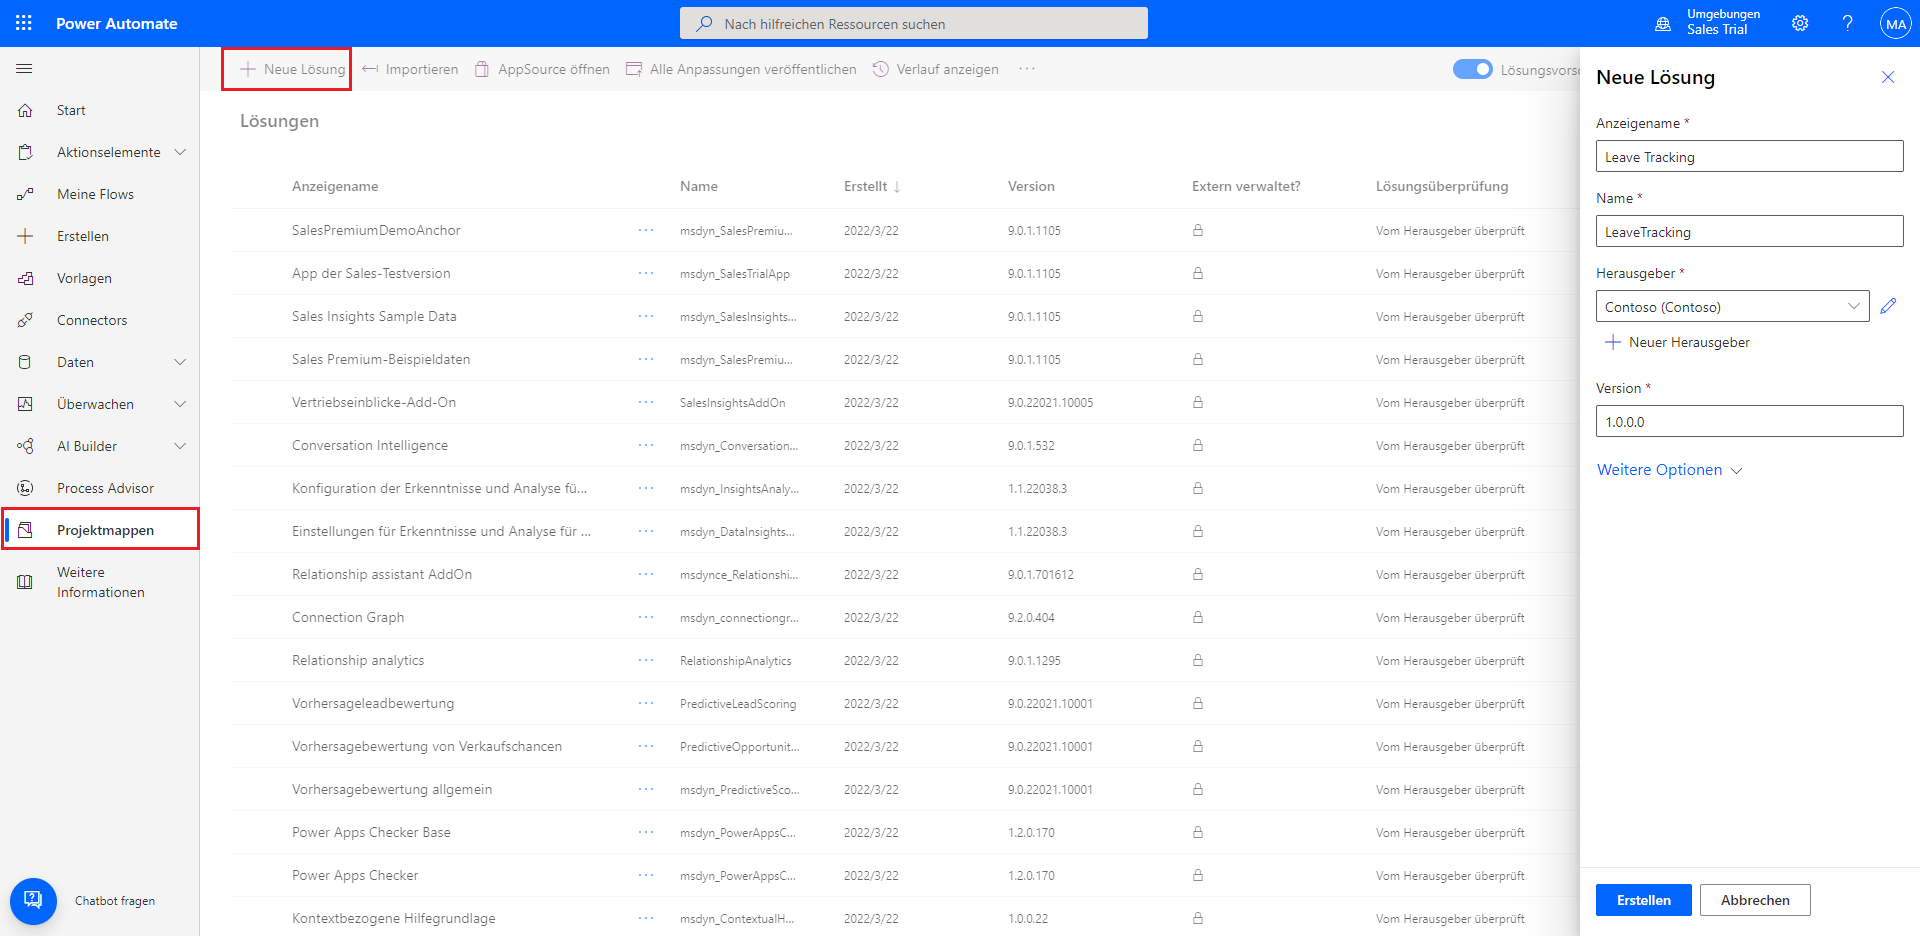The image size is (1920, 936).
Task: Click the Connectors plug icon in sidebar
Action: pos(26,320)
